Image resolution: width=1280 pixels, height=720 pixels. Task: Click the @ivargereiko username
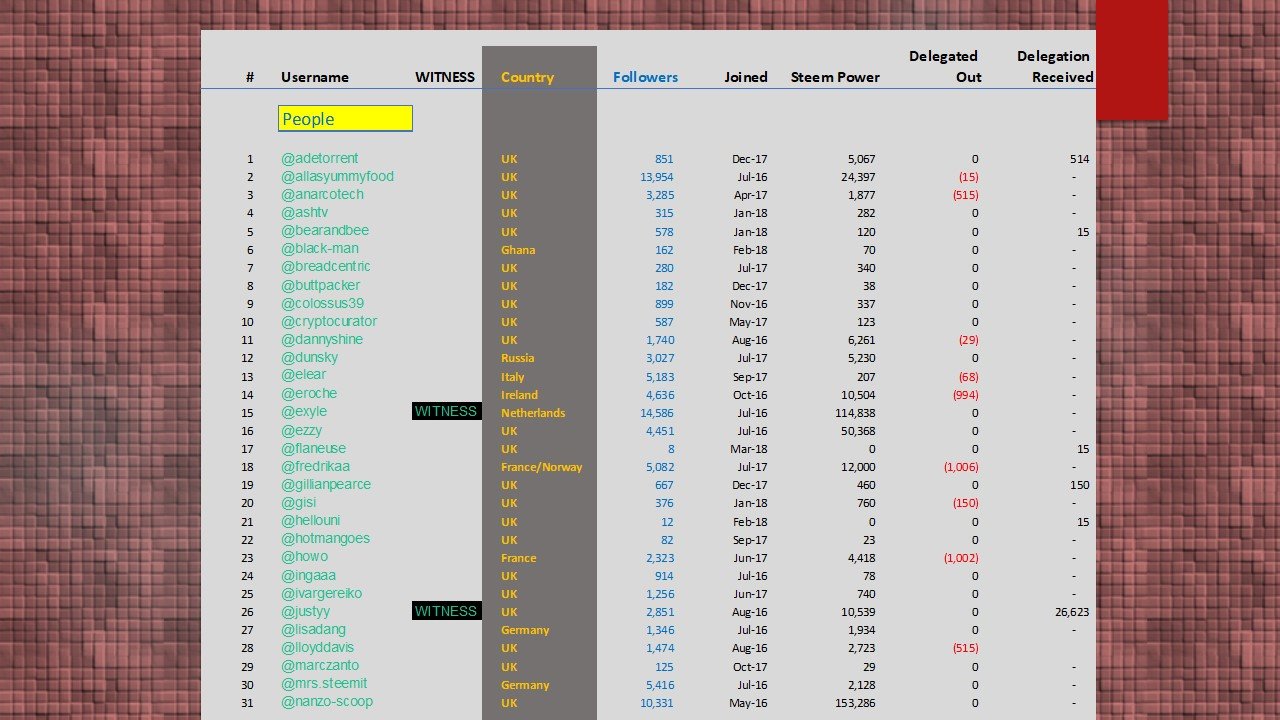click(321, 593)
